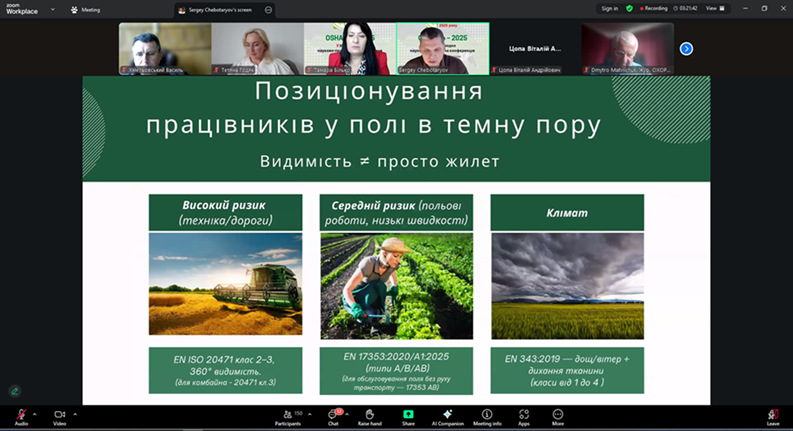Click the 'EN ISO 20471' text box

click(226, 370)
